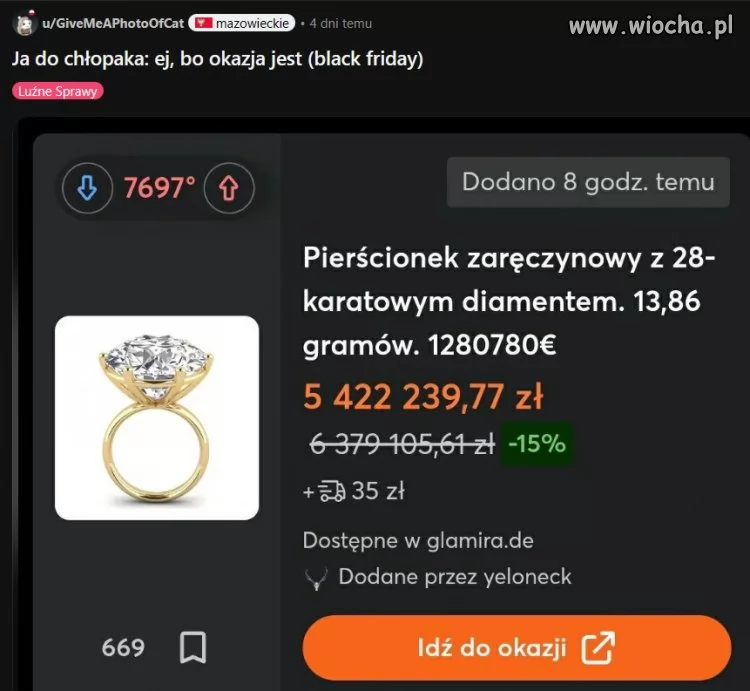The image size is (750, 691).
Task: Click the 669 comments count
Action: click(123, 648)
